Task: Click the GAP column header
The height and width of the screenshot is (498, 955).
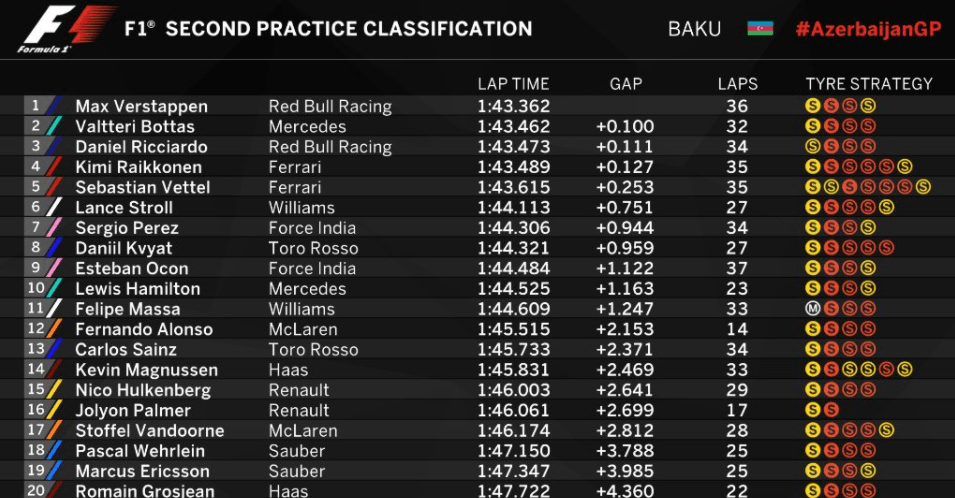Action: [626, 84]
